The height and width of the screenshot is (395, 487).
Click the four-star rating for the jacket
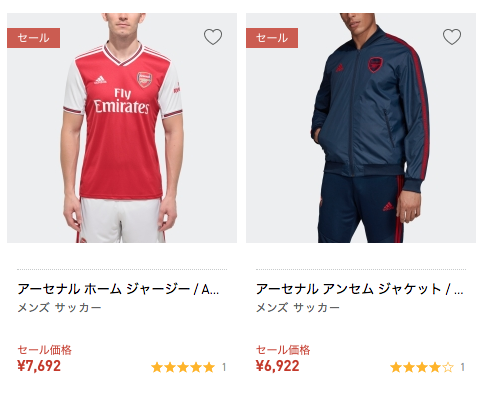coord(422,367)
